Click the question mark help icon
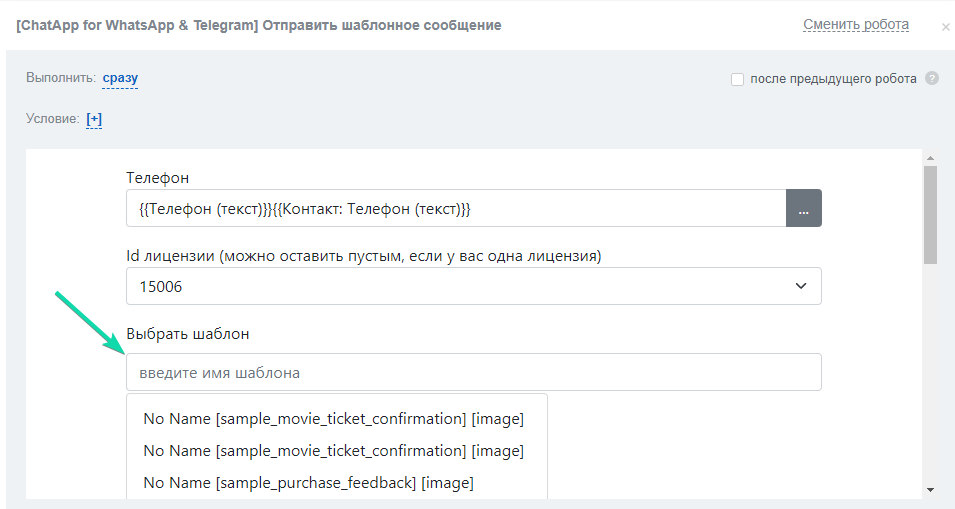The height and width of the screenshot is (509, 955). tap(932, 78)
